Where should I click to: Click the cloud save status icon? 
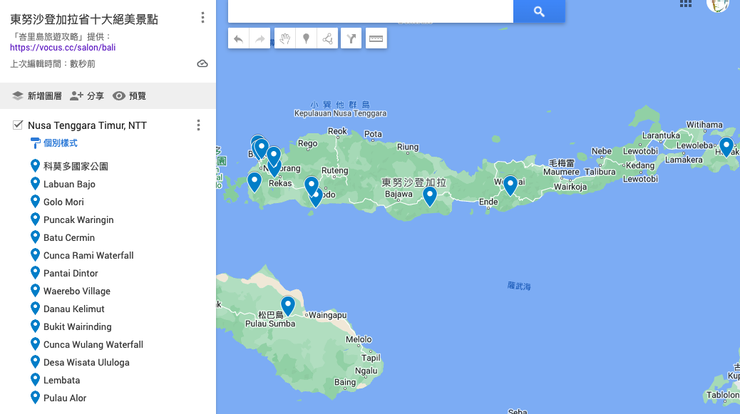click(202, 64)
